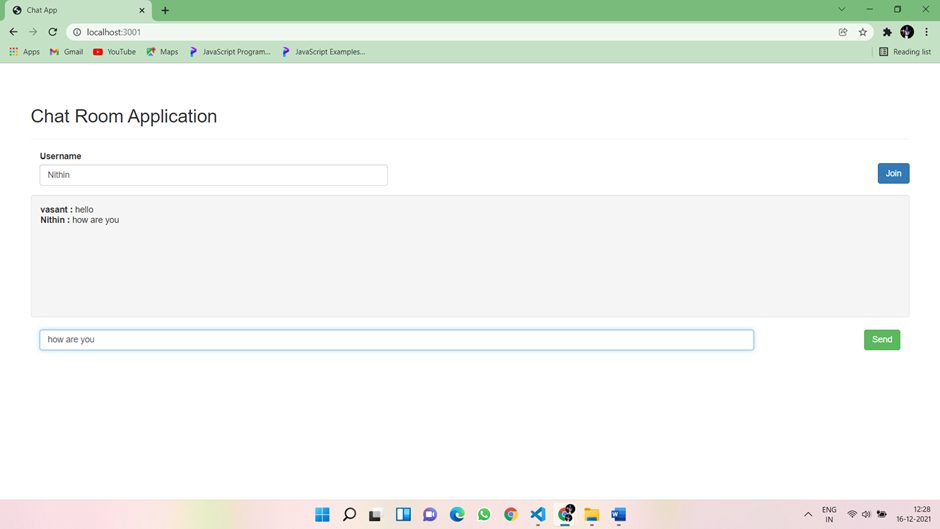Open Visual Studio Code from the taskbar
The width and height of the screenshot is (940, 529).
538,515
